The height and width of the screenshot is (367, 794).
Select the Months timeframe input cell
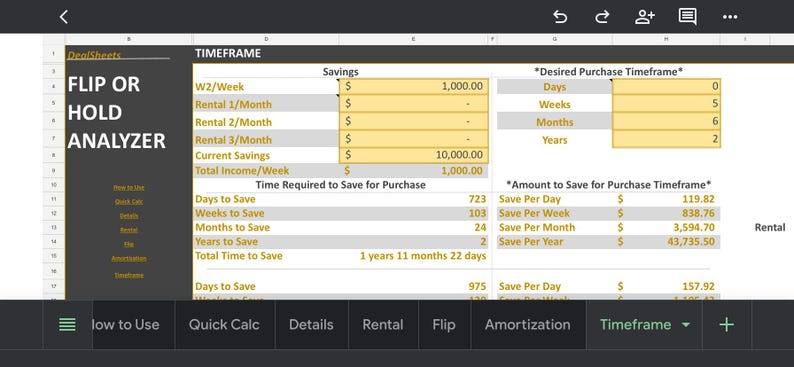point(666,121)
